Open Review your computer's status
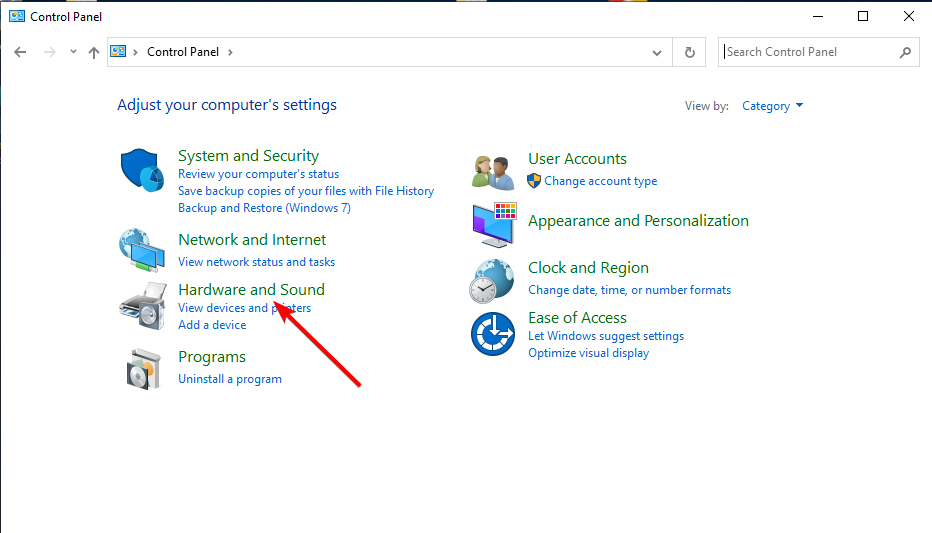 coord(259,174)
